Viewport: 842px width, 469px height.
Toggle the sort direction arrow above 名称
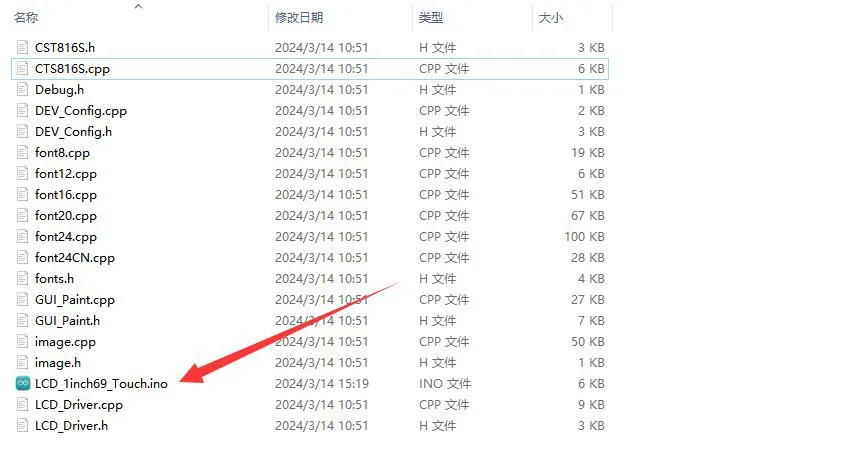click(139, 6)
